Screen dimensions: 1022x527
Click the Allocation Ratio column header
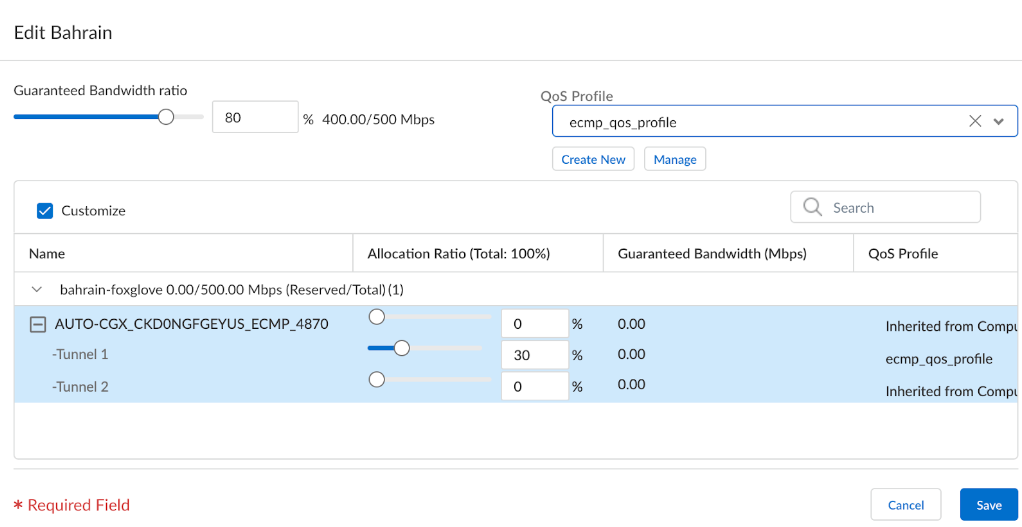(x=458, y=254)
